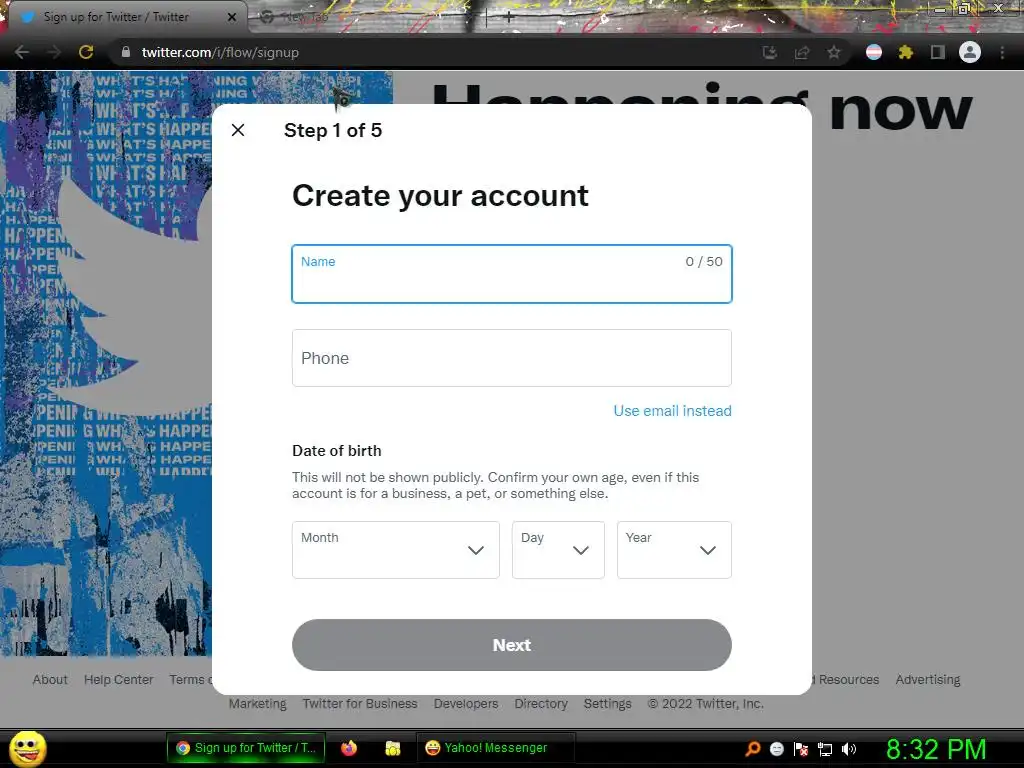Click the striped flag extension icon
1024x768 pixels.
(874, 52)
